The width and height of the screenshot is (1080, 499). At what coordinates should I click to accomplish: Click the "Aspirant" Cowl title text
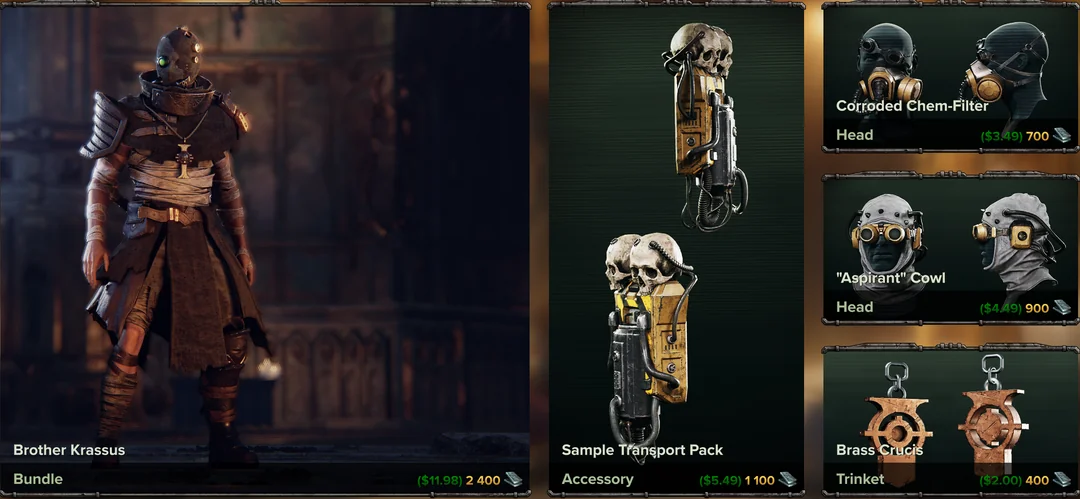[891, 278]
